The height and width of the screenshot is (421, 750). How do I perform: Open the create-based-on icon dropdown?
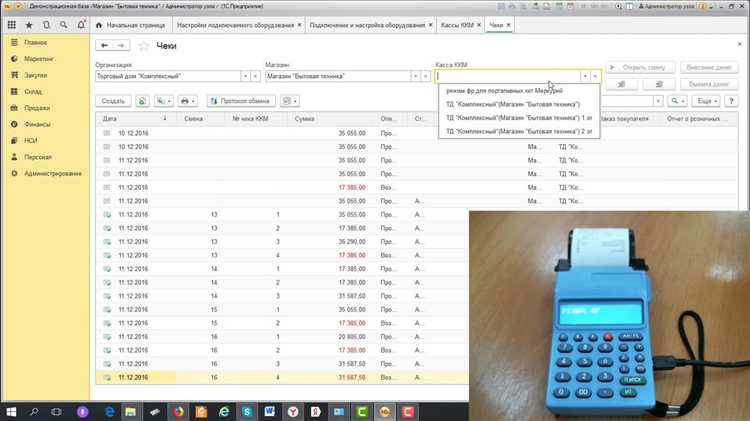point(164,101)
